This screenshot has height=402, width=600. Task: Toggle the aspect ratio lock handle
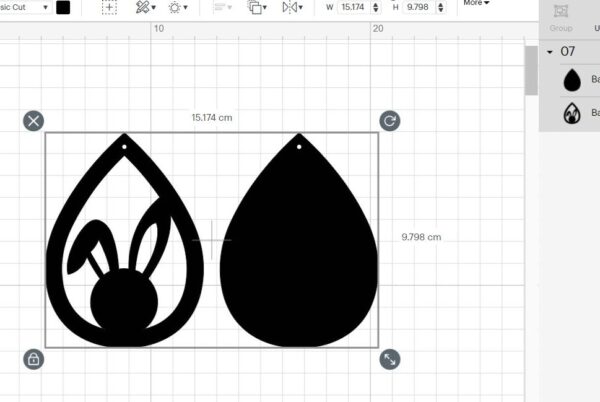tap(33, 358)
